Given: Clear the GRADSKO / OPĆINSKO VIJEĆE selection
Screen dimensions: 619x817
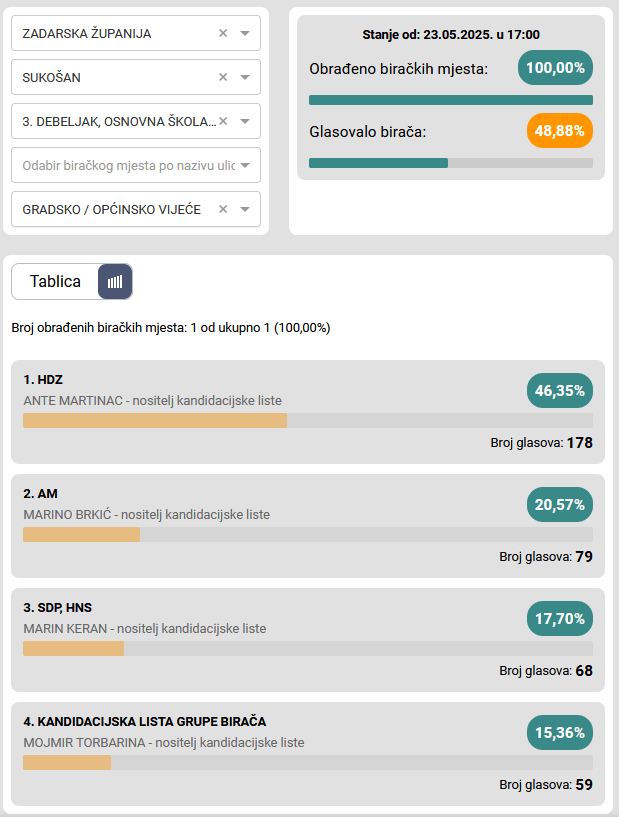Looking at the screenshot, I should pyautogui.click(x=223, y=209).
